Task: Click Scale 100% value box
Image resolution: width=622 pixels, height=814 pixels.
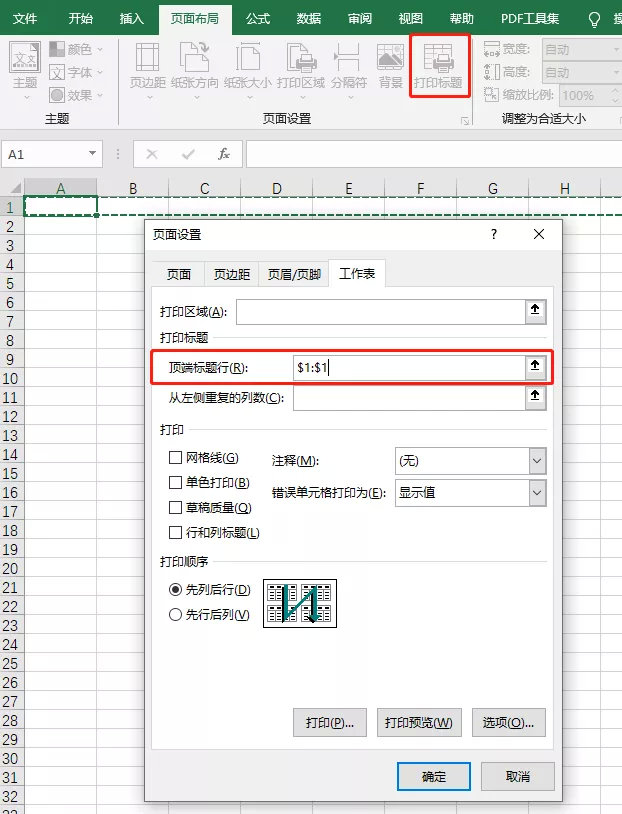Action: (584, 95)
